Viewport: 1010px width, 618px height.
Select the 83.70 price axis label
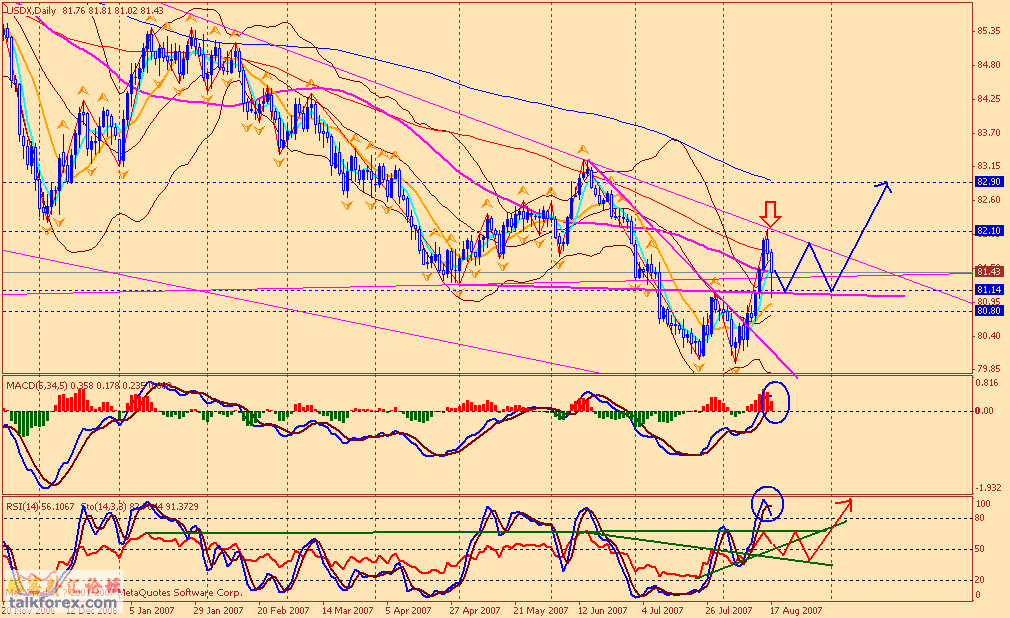point(989,133)
